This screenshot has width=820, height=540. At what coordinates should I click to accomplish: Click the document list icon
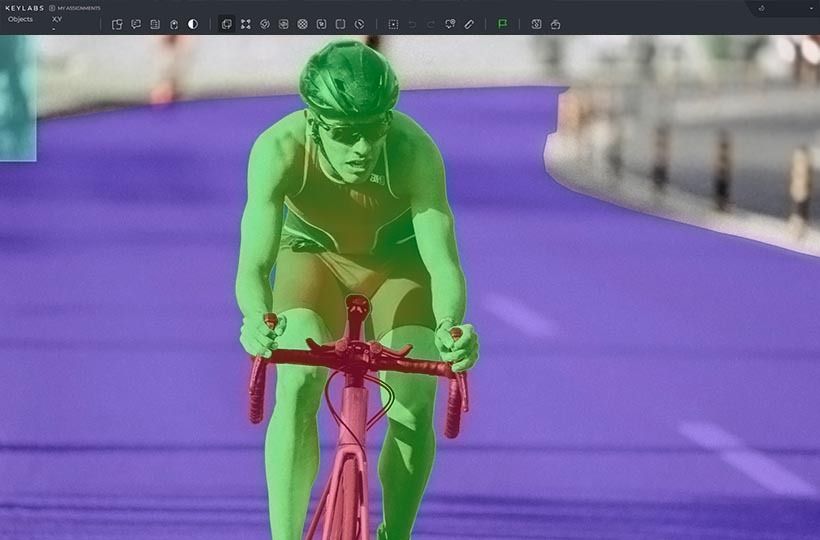pos(155,24)
